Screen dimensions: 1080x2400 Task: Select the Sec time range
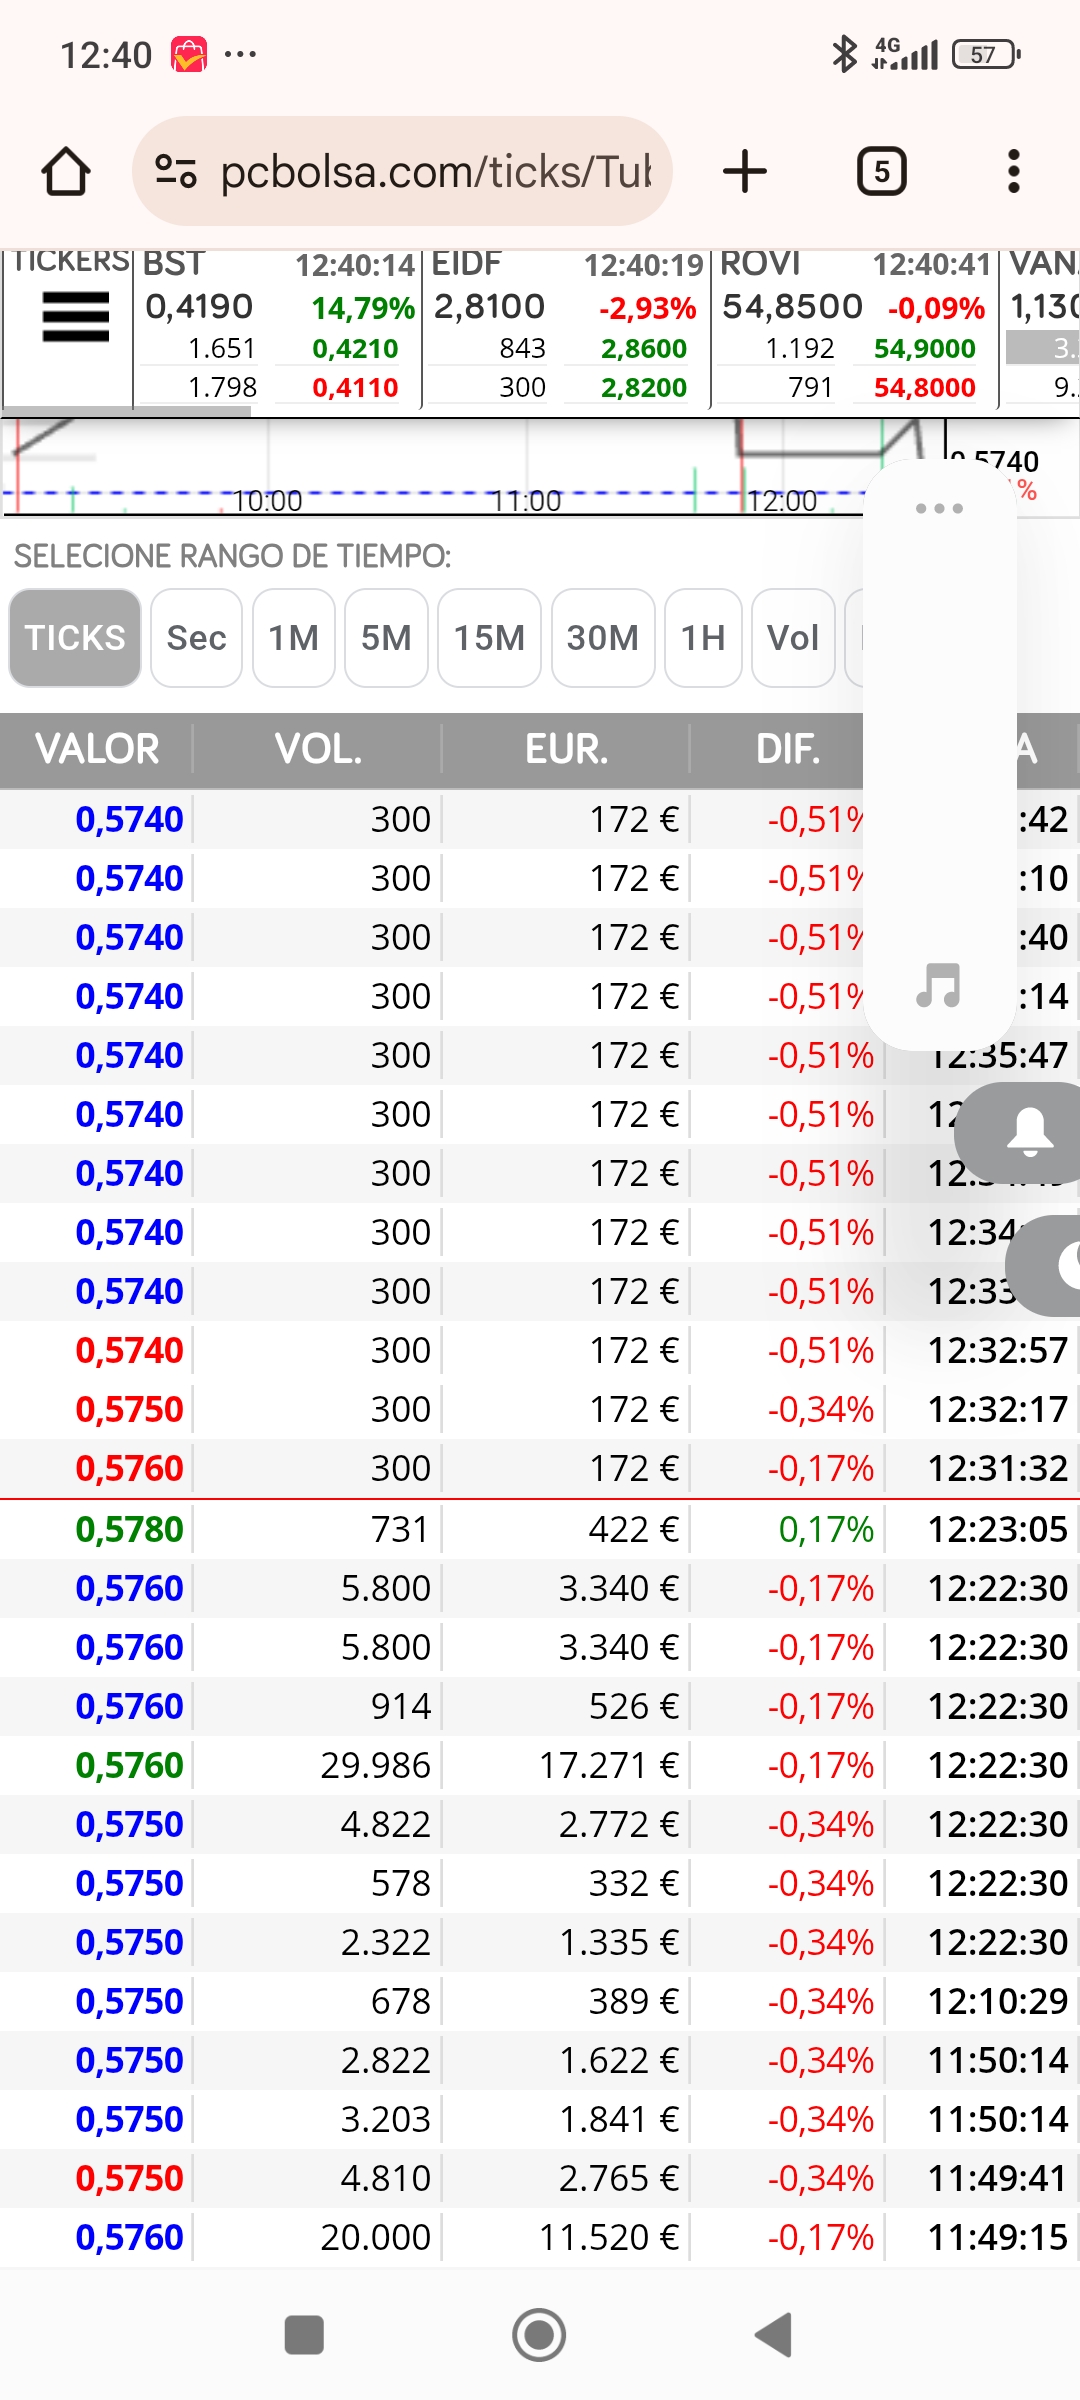coord(196,638)
